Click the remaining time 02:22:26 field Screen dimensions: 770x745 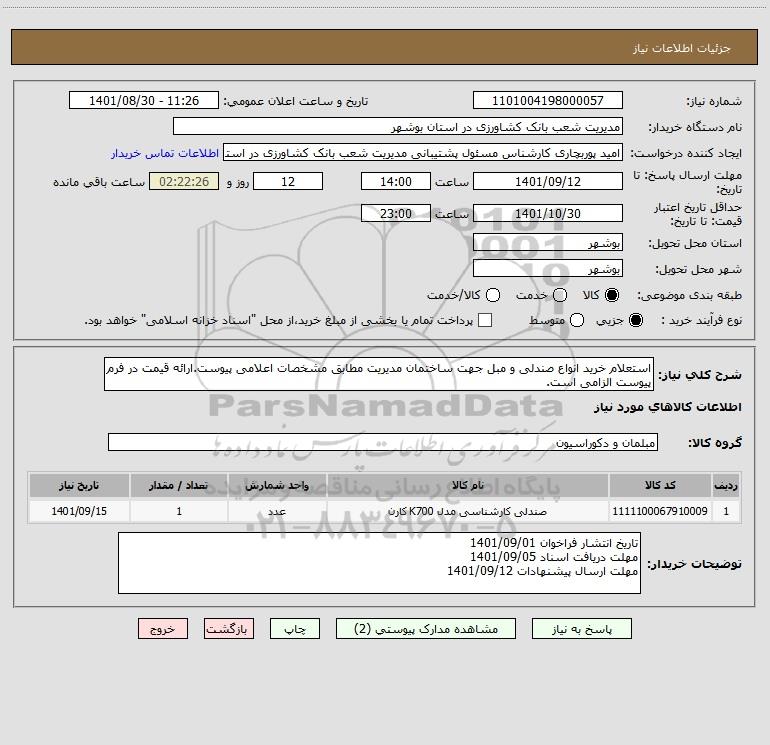click(x=184, y=181)
